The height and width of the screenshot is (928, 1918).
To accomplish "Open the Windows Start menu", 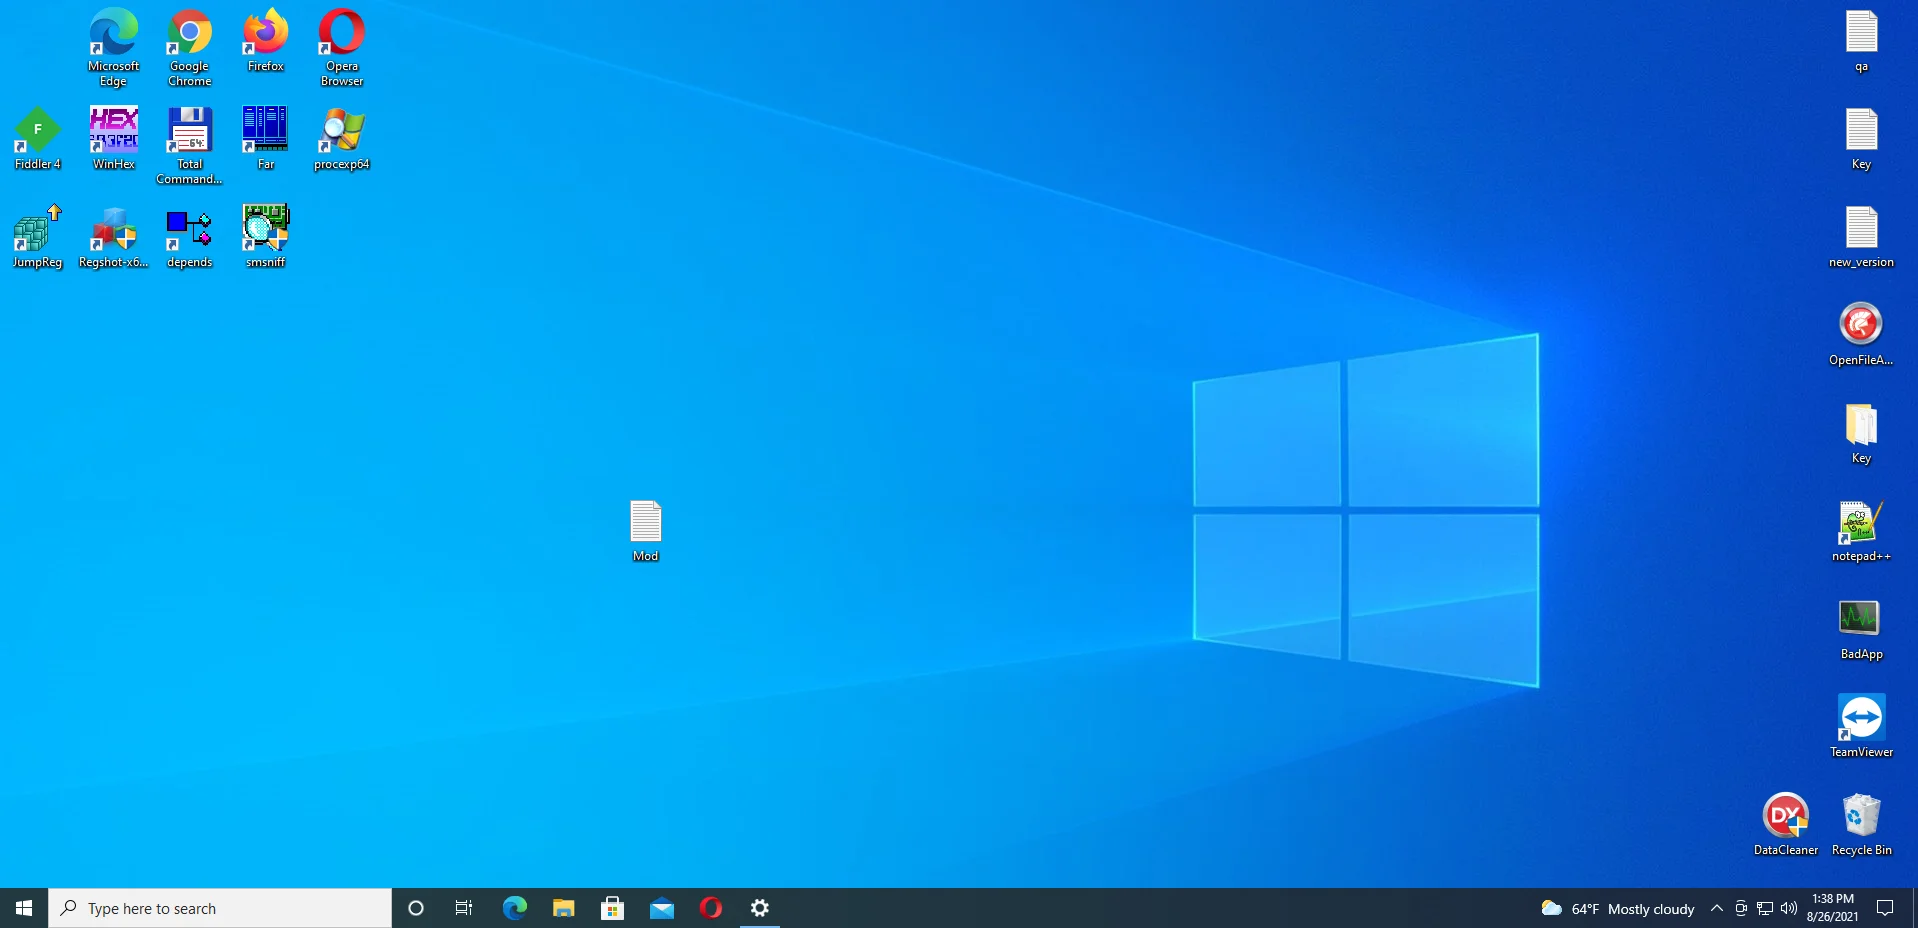I will [24, 908].
